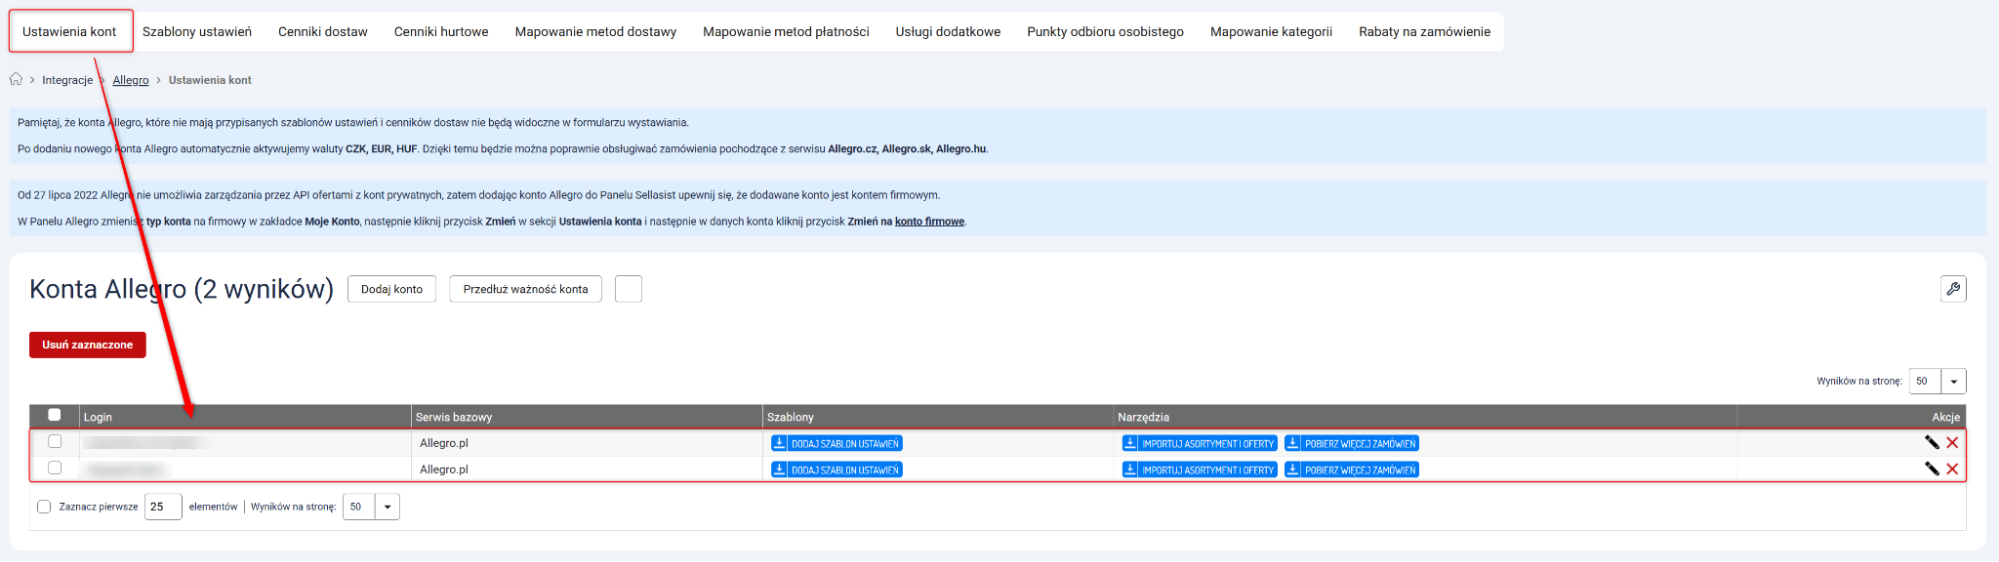This screenshot has height=562, width=1999.
Task: Click the 'Zaznacz pierwsze' number input field
Action: point(162,507)
